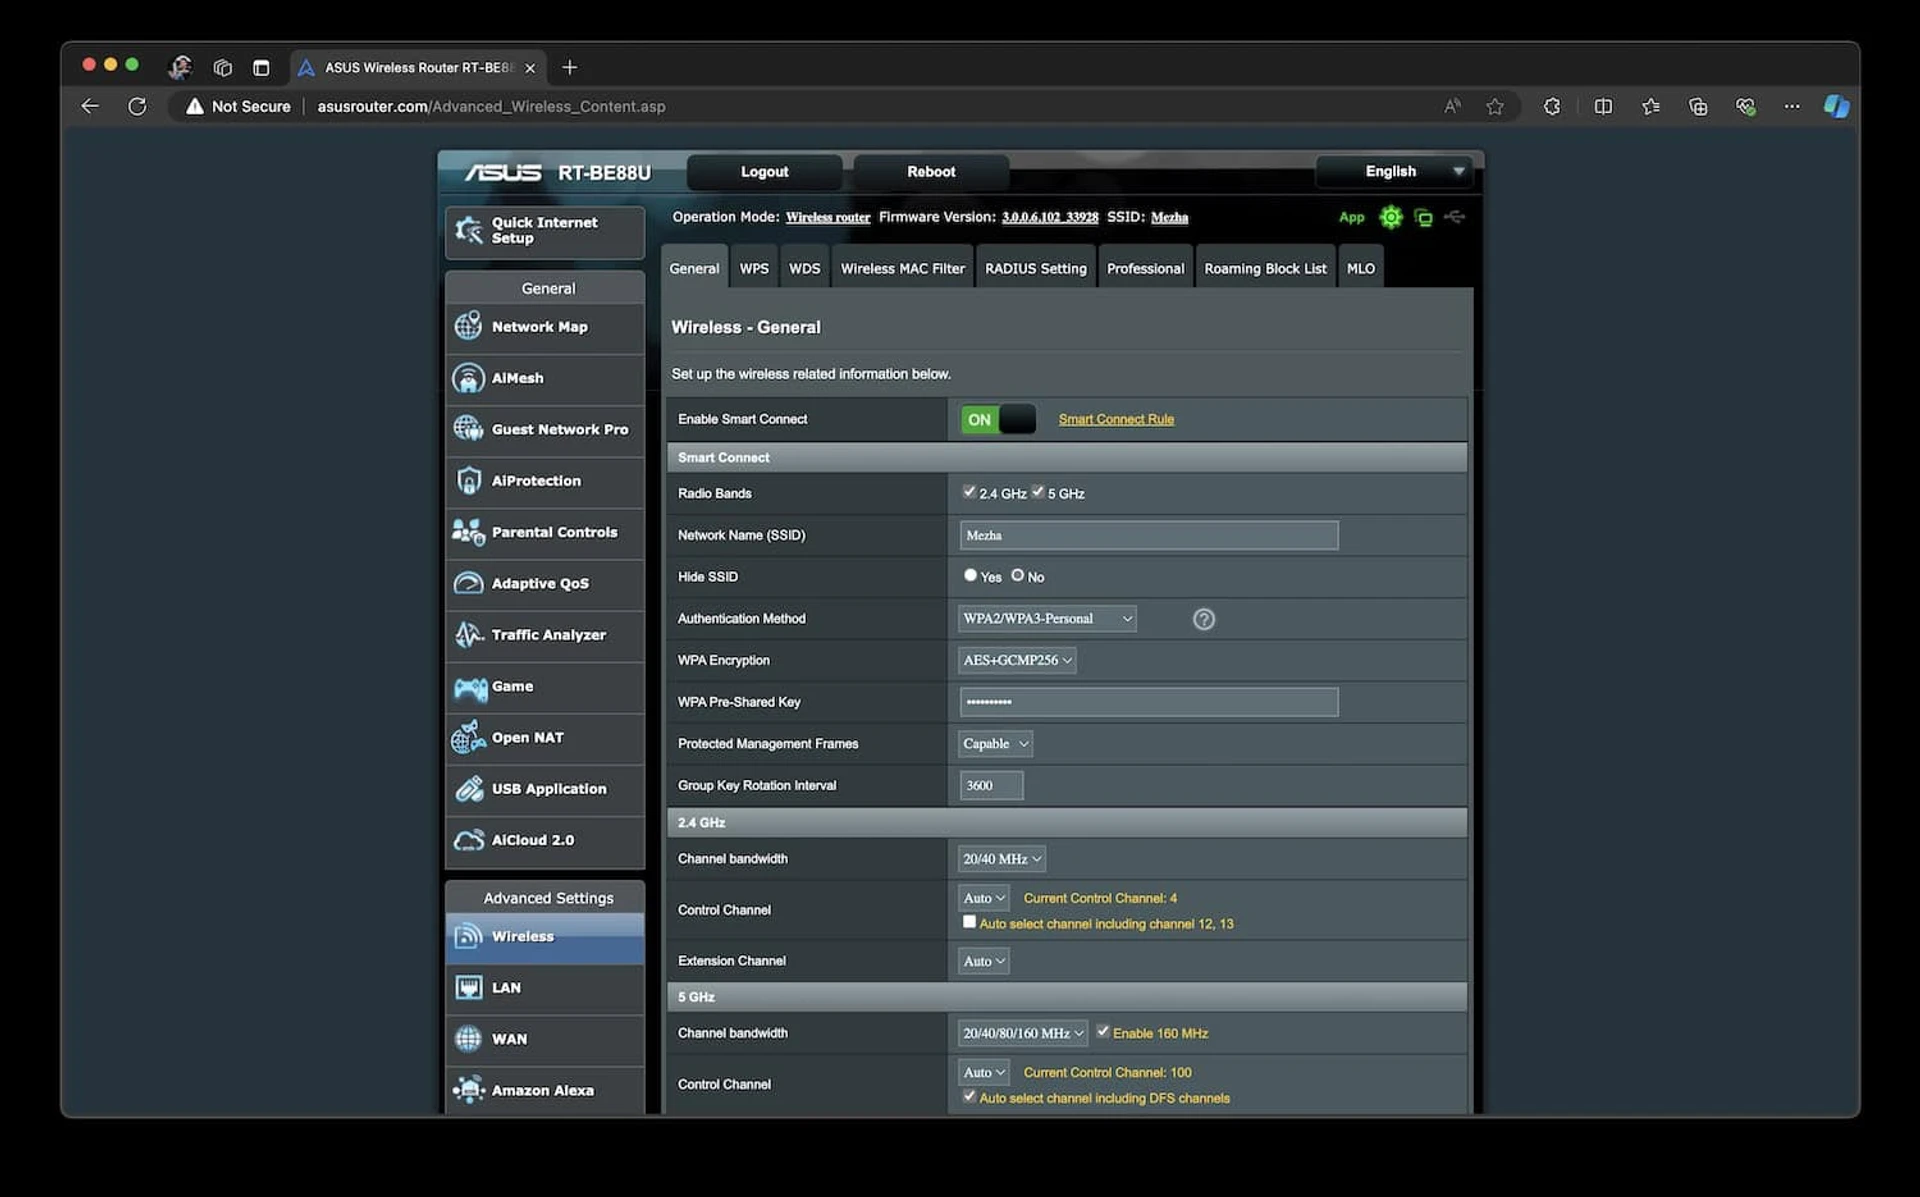This screenshot has height=1197, width=1920.
Task: Go to Guest Network Pro
Action: (545, 429)
